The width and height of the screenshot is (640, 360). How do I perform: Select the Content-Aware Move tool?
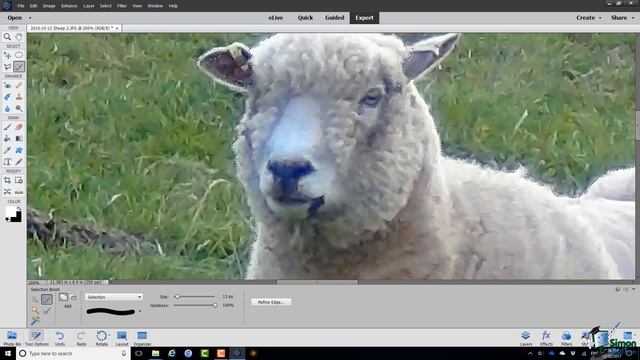pos(7,192)
